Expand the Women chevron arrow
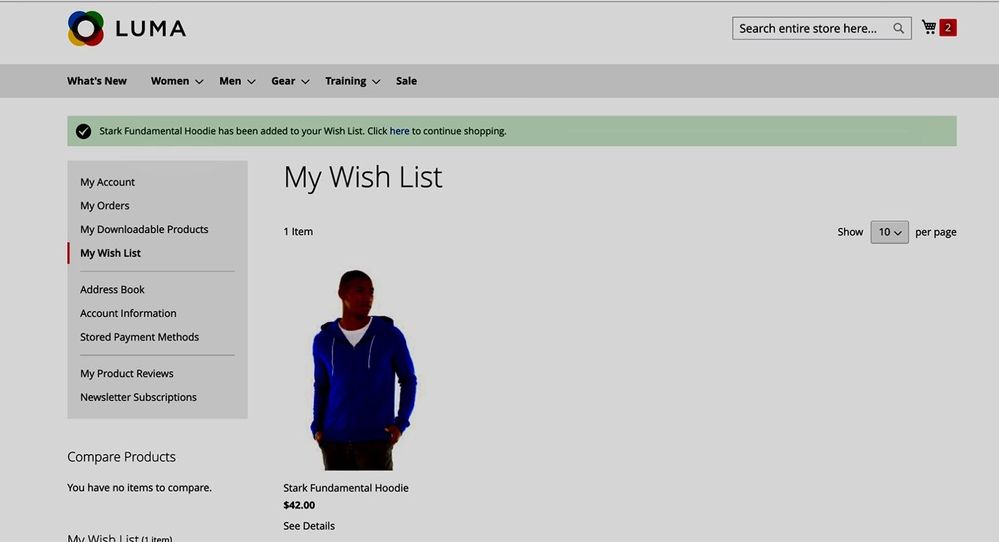 click(199, 82)
